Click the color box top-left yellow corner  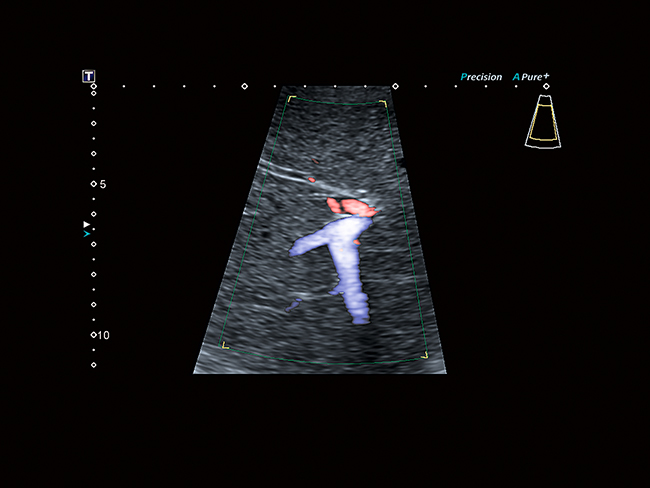tap(290, 99)
